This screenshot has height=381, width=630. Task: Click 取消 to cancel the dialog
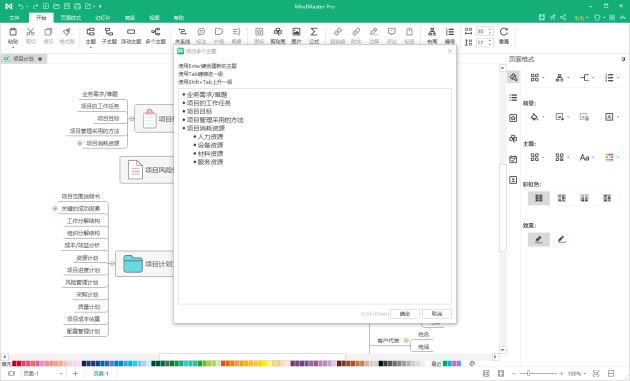pyautogui.click(x=437, y=313)
